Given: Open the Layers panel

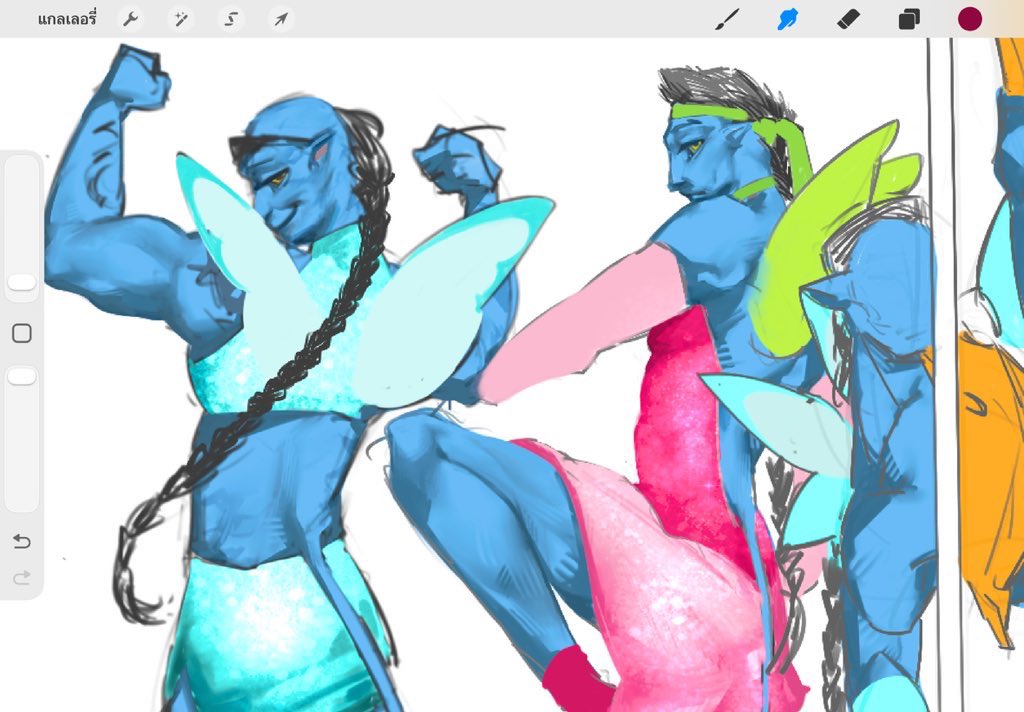Looking at the screenshot, I should click(909, 20).
